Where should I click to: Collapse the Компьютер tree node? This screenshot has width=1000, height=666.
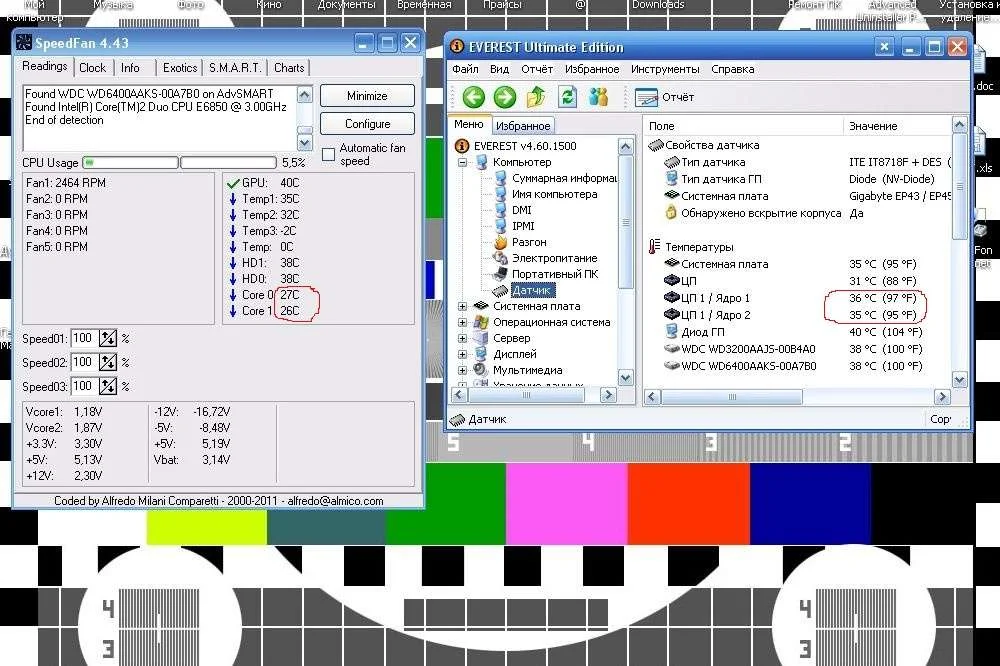462,162
